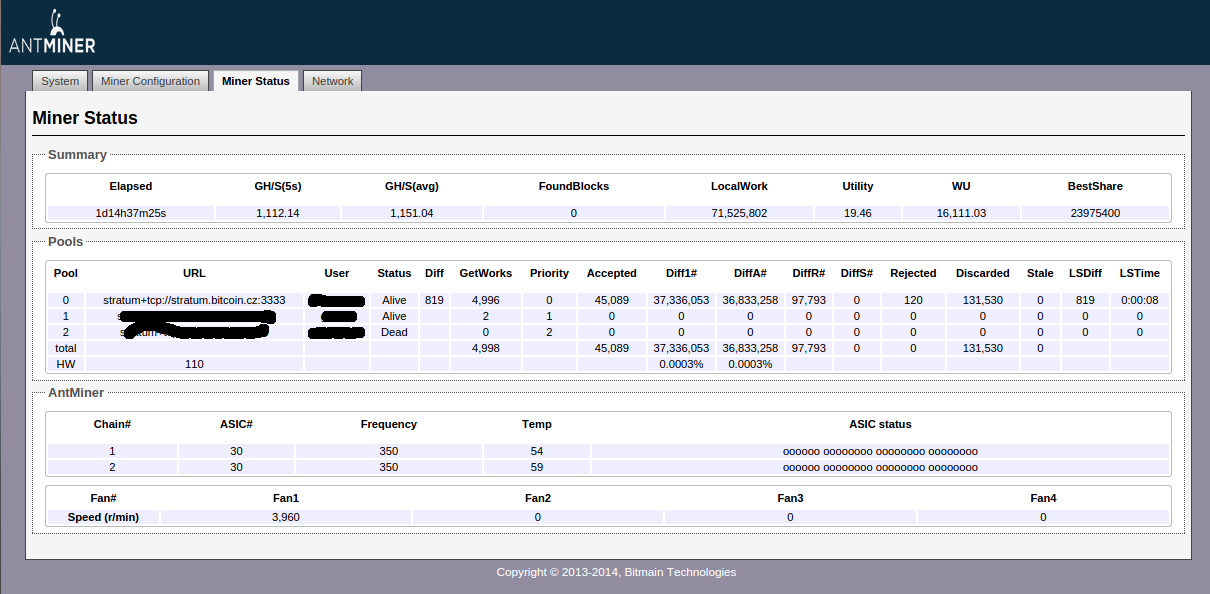Click pool 0 Discarded value 131,530
The width and height of the screenshot is (1210, 594).
coord(982,300)
